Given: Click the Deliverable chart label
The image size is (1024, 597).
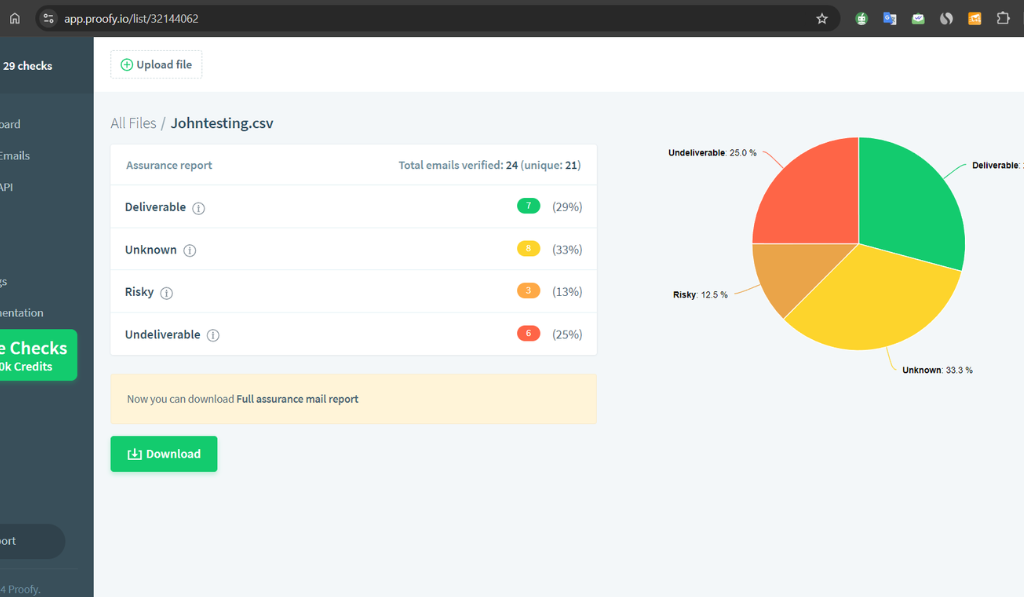Looking at the screenshot, I should click(x=998, y=165).
